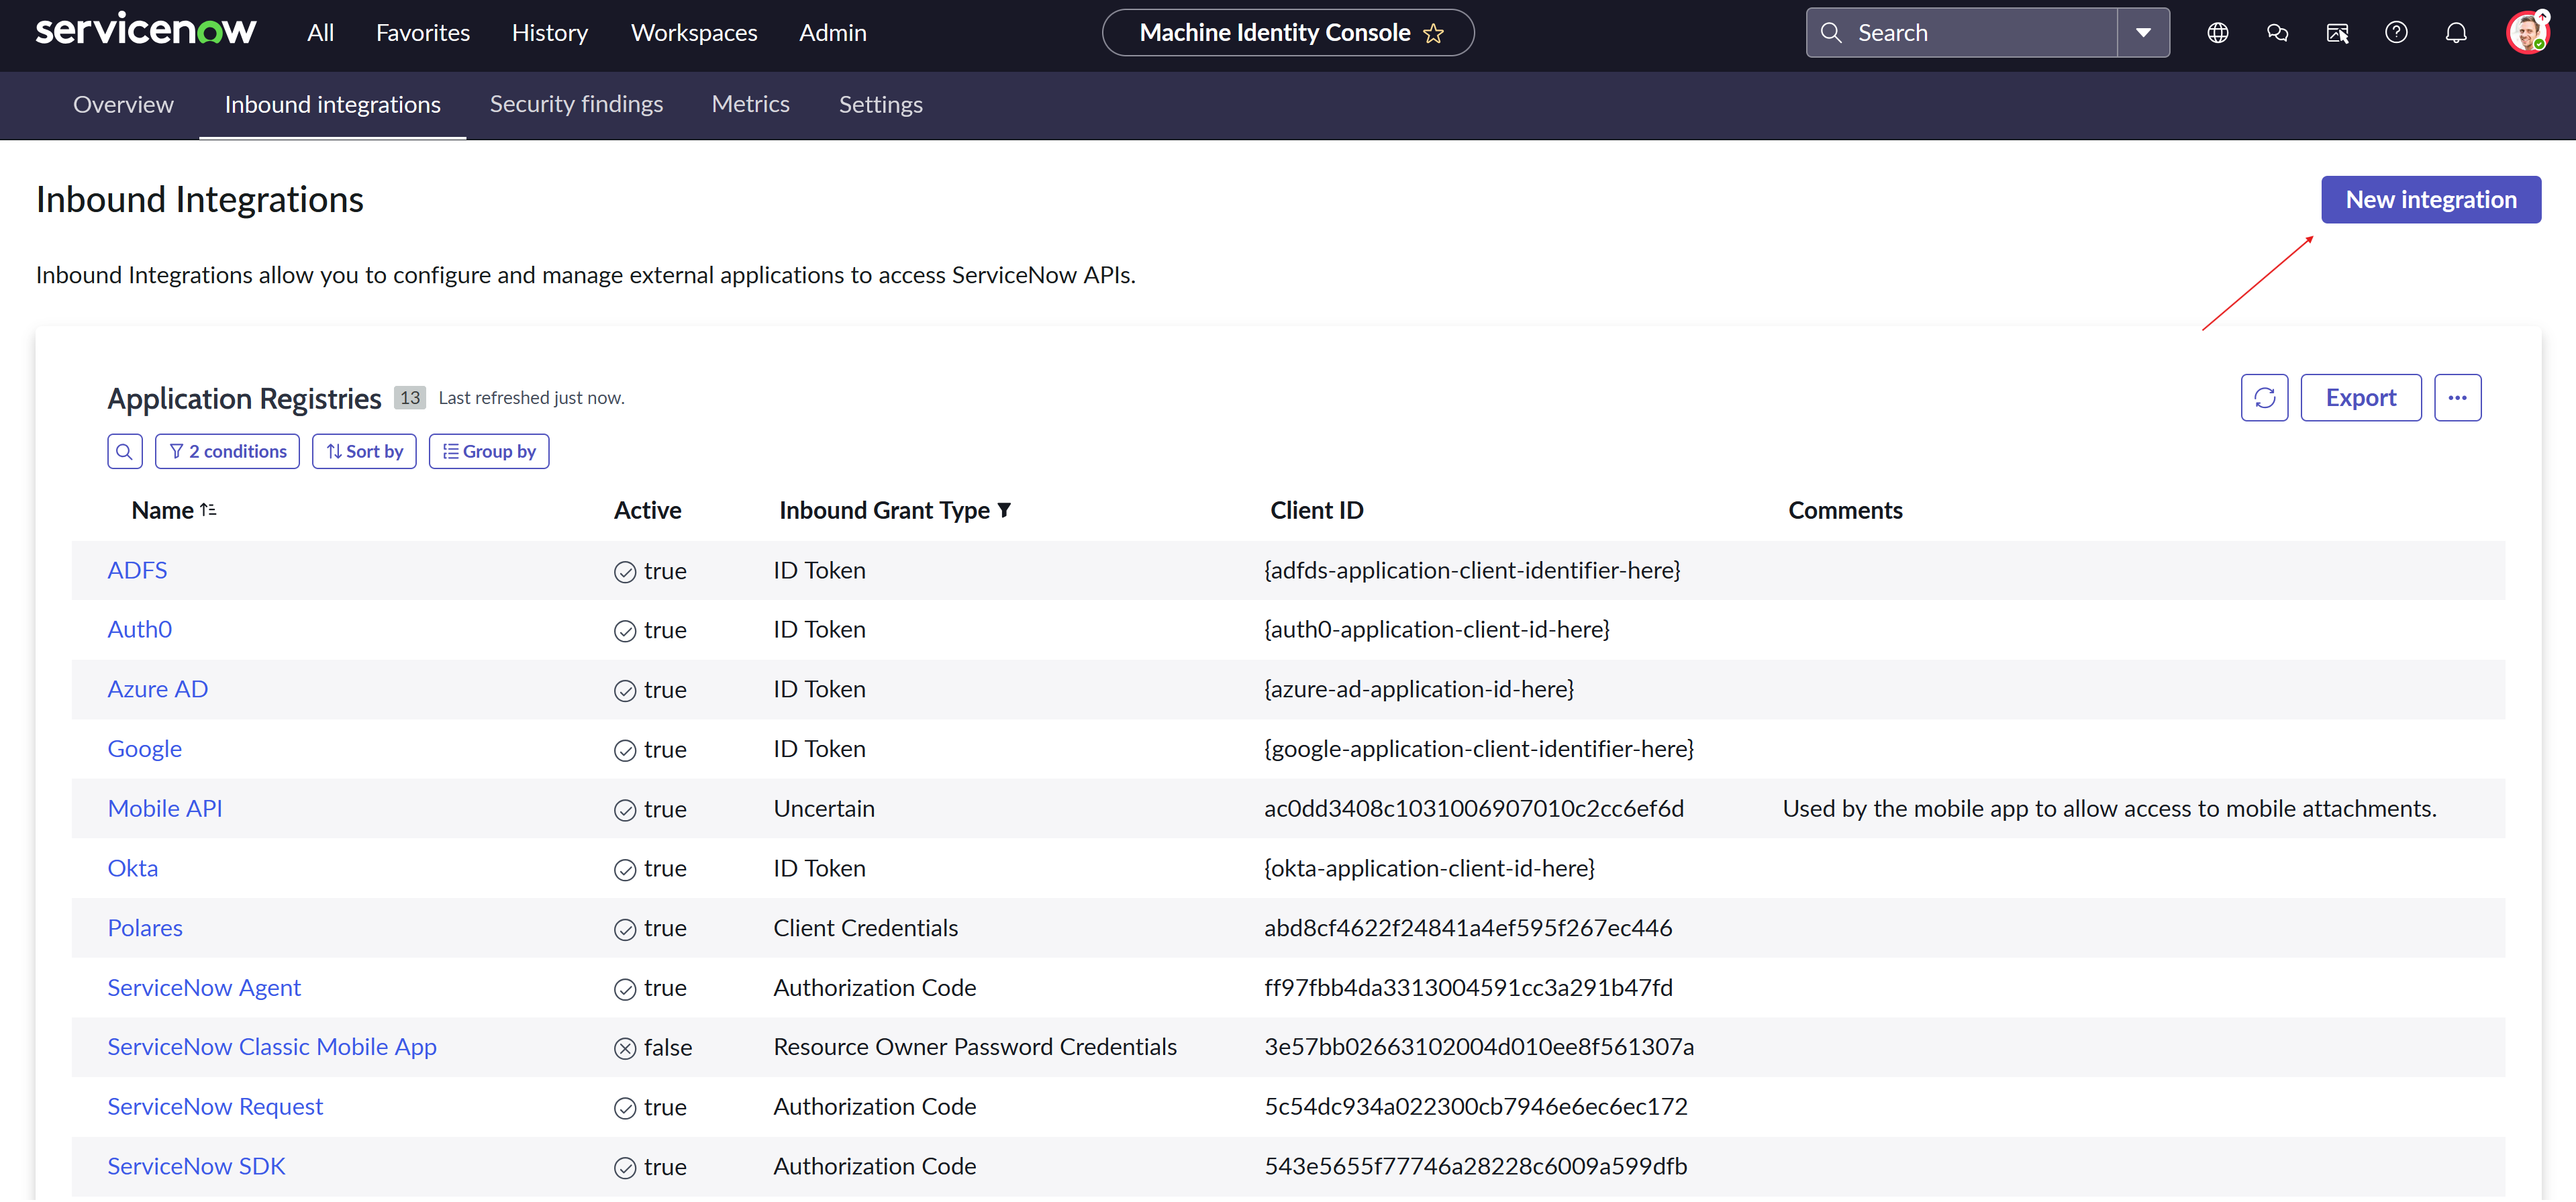Switch to the Security findings tab
The image size is (2576, 1202).
point(576,104)
